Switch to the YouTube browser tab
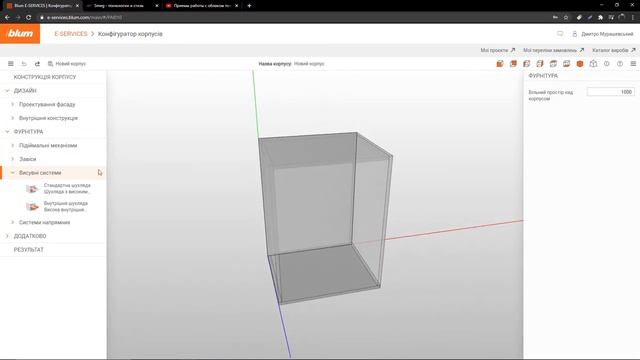640x360 pixels. [x=202, y=6]
